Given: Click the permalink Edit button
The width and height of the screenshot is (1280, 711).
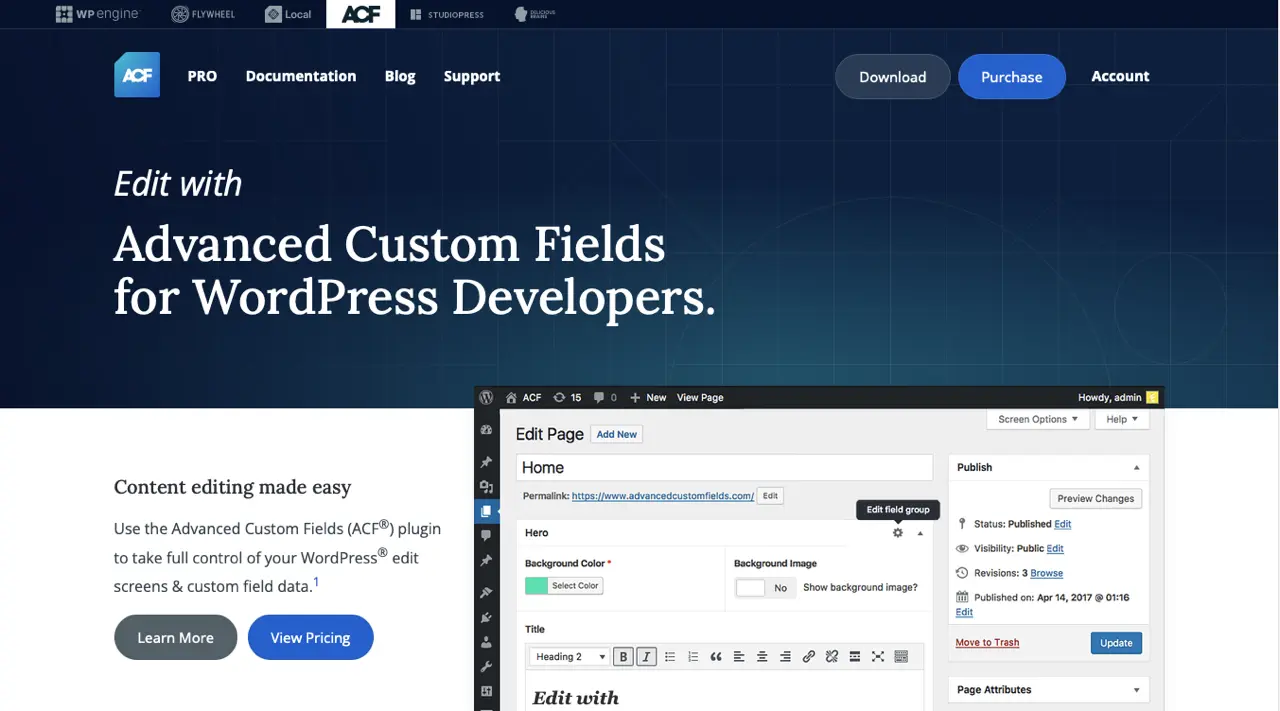Looking at the screenshot, I should 770,496.
